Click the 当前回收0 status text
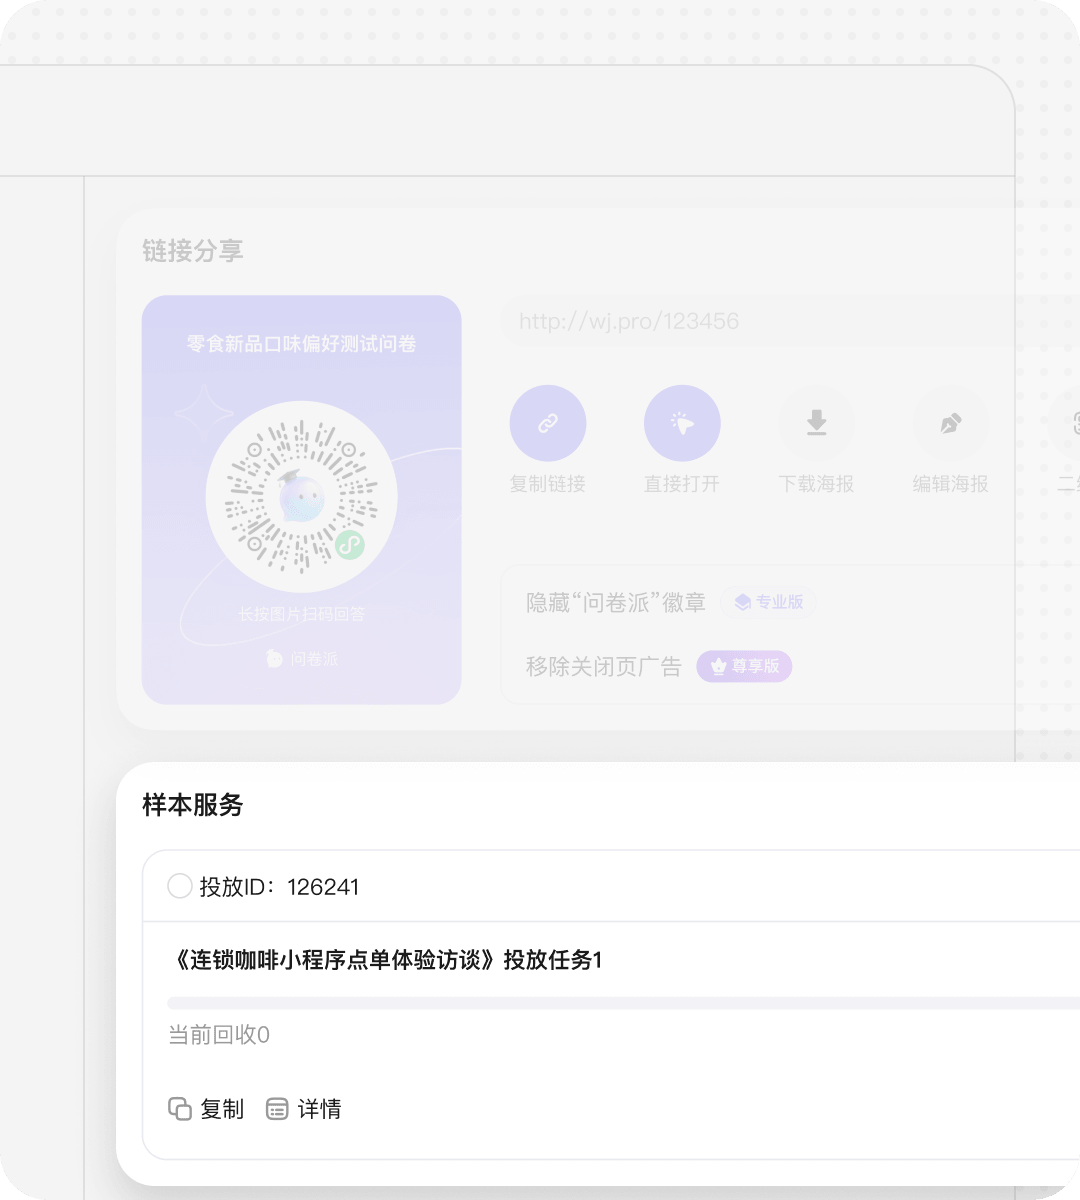1080x1200 pixels. click(219, 1035)
